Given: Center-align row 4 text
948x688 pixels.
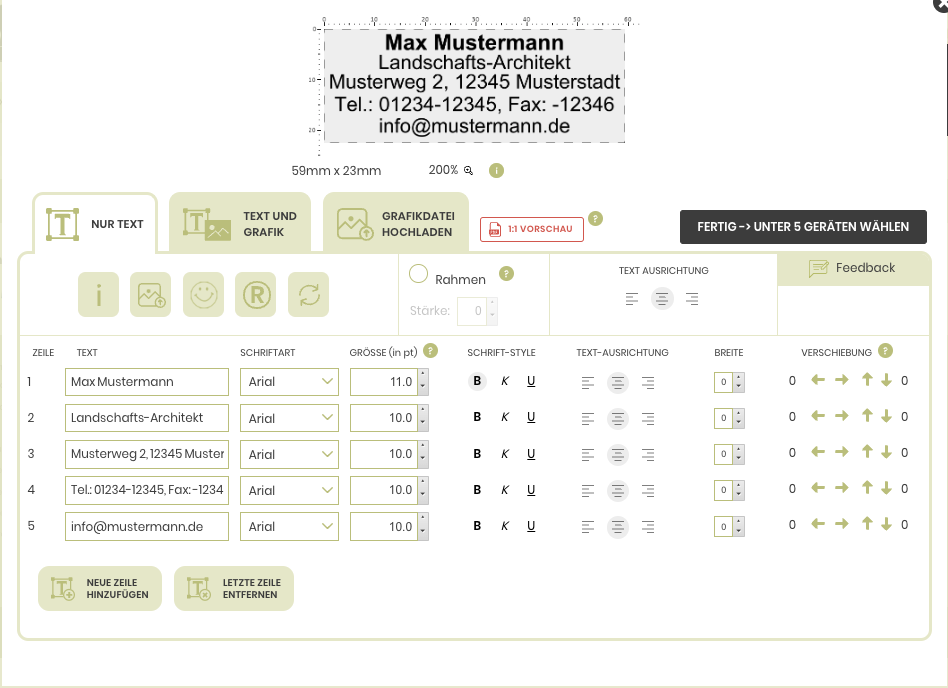Looking at the screenshot, I should click(617, 491).
